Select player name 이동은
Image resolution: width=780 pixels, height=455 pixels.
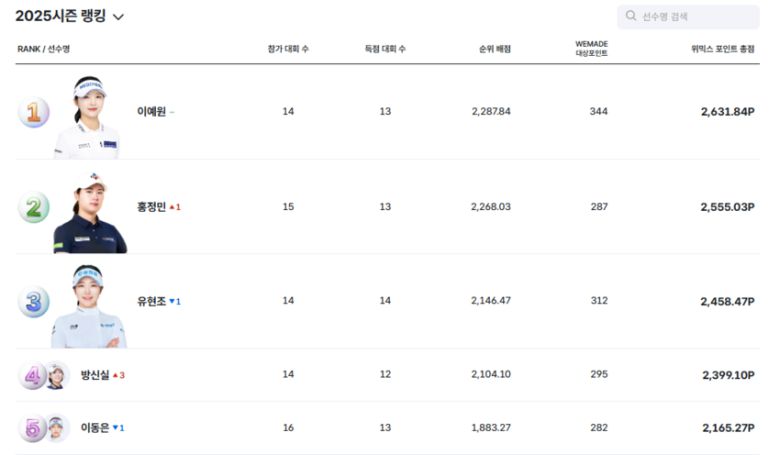95,428
